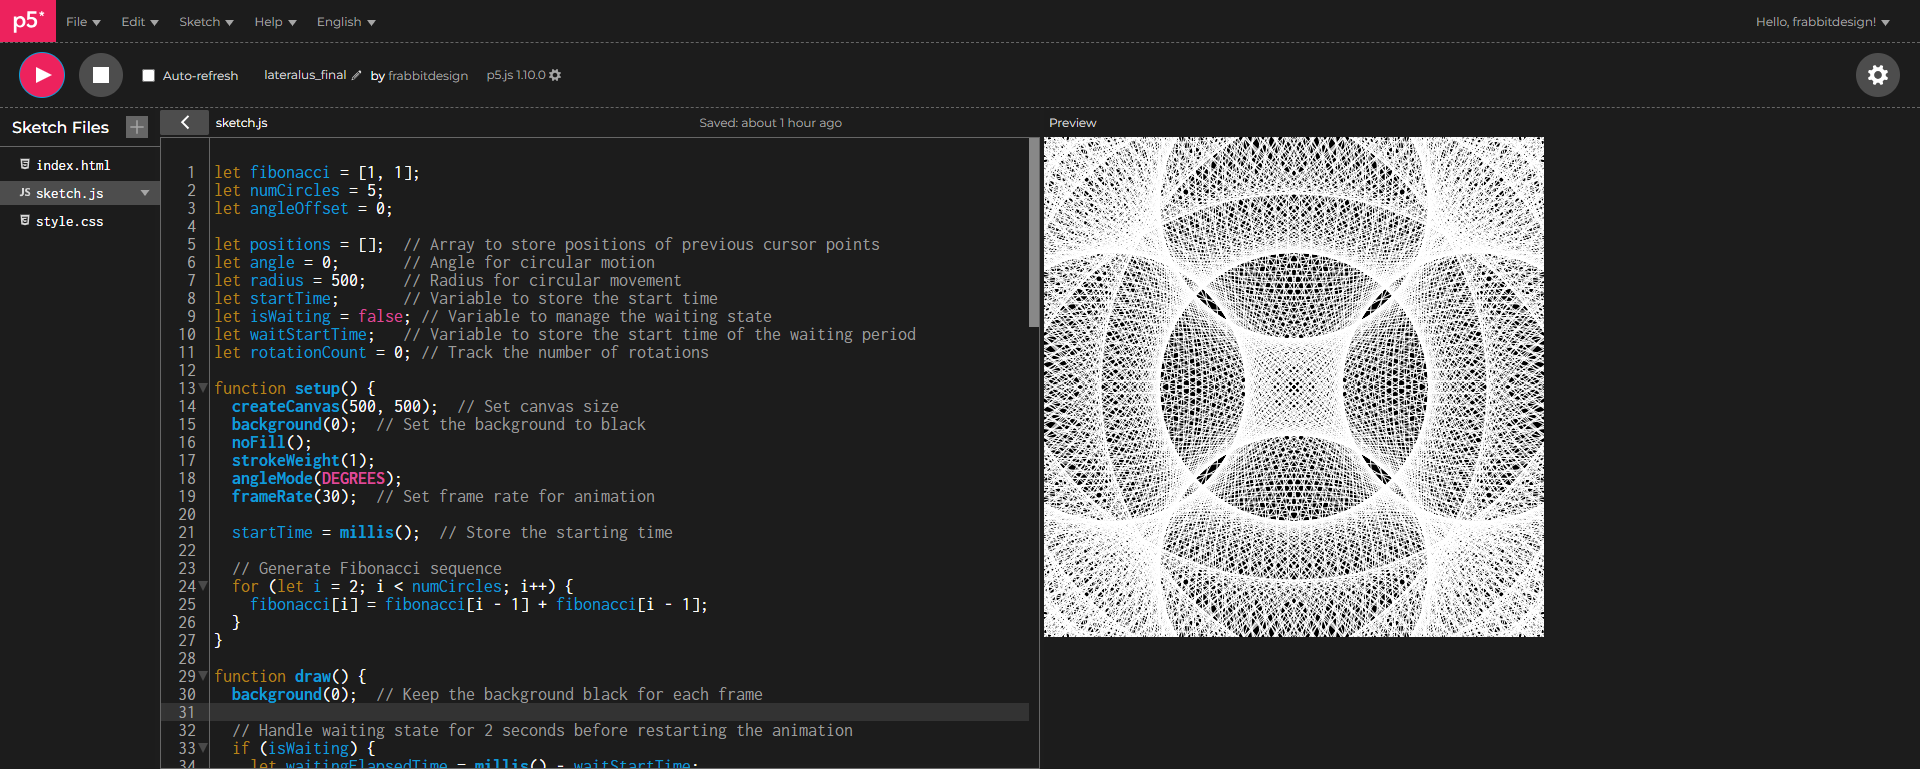Click 'strokeWeight(1)' on line 17
This screenshot has width=1920, height=769.
303,460
